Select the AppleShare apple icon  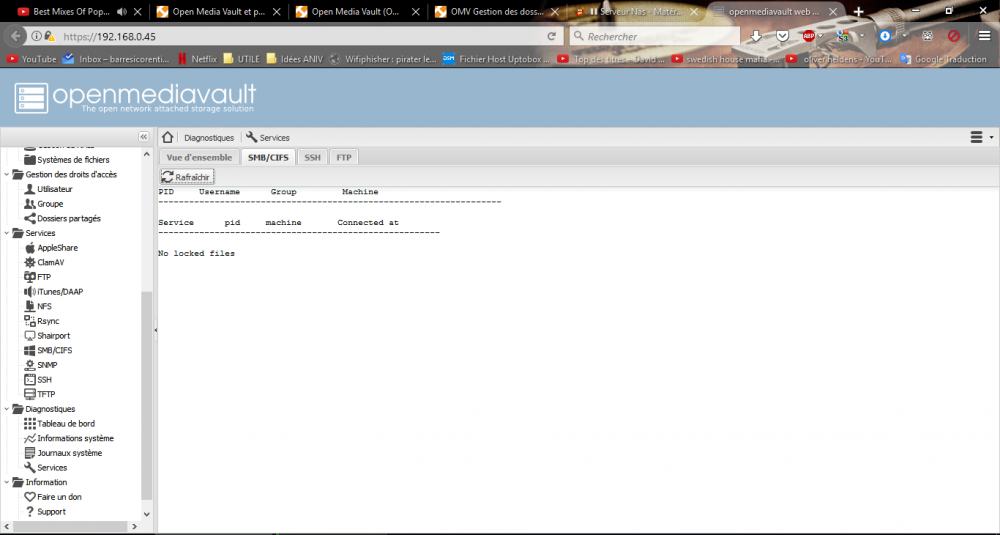(x=29, y=247)
